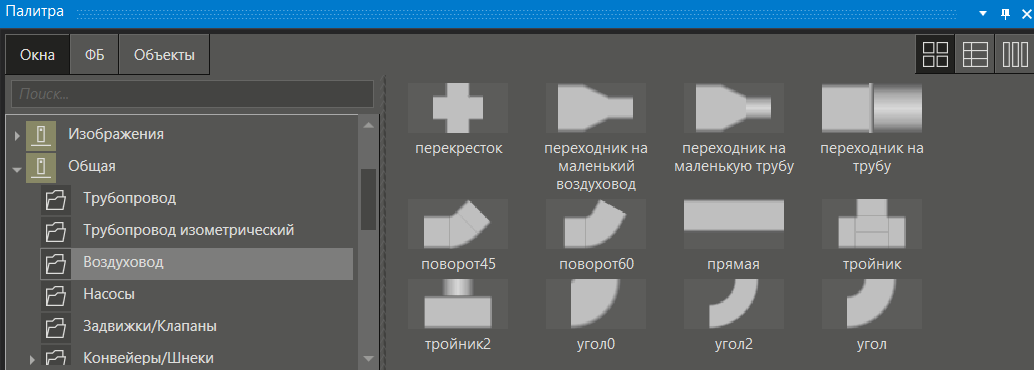Switch to table list view
The image size is (1034, 370).
[975, 55]
